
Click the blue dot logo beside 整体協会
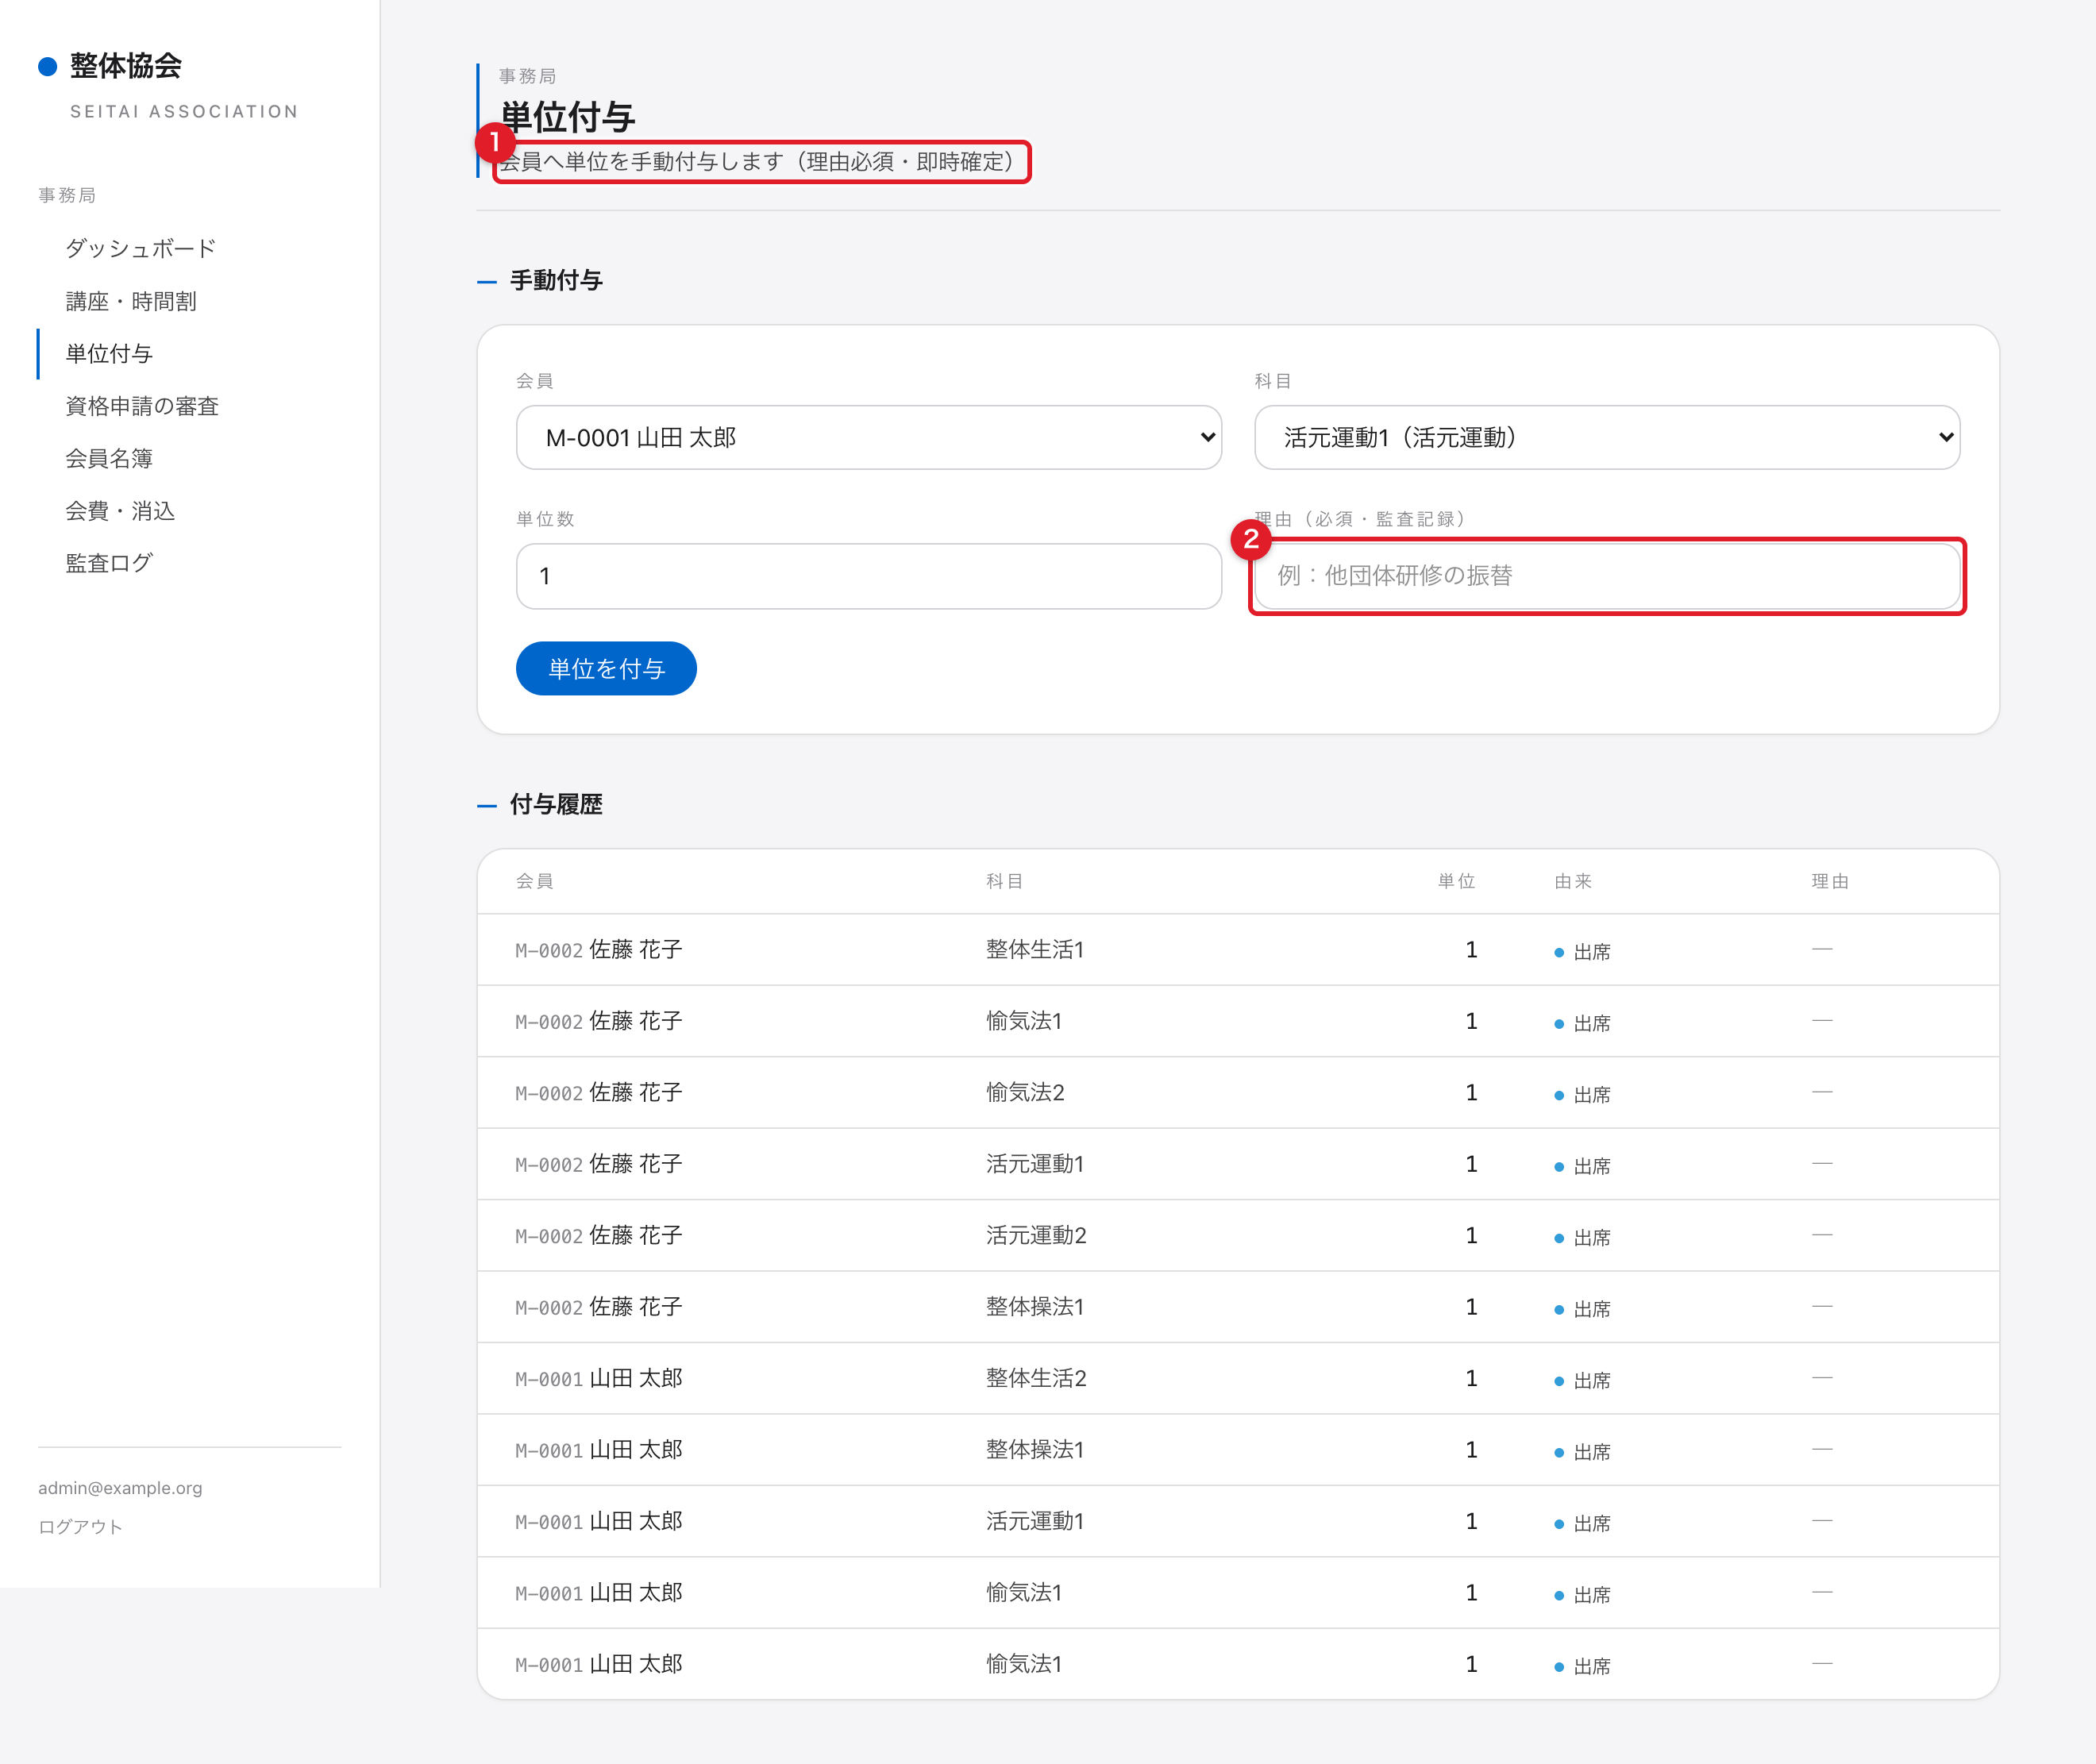pyautogui.click(x=47, y=67)
